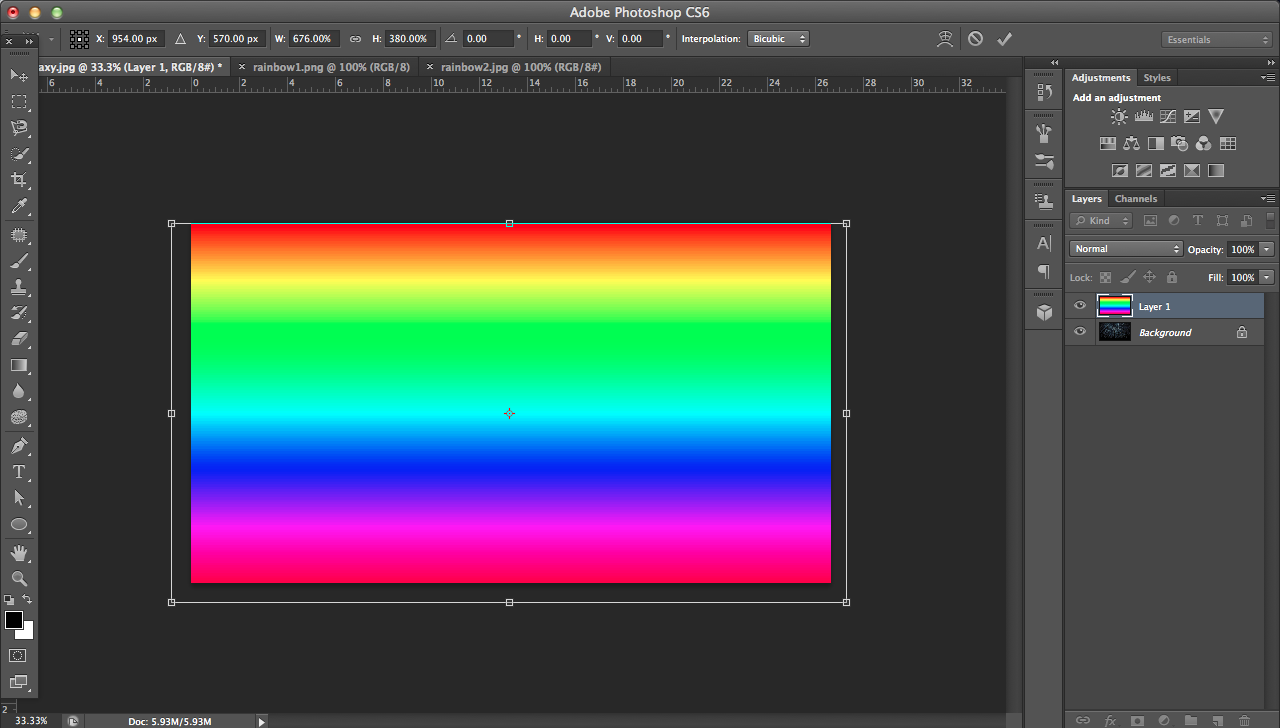Add a Vibrance adjustment
This screenshot has height=728, width=1280.
1215,117
